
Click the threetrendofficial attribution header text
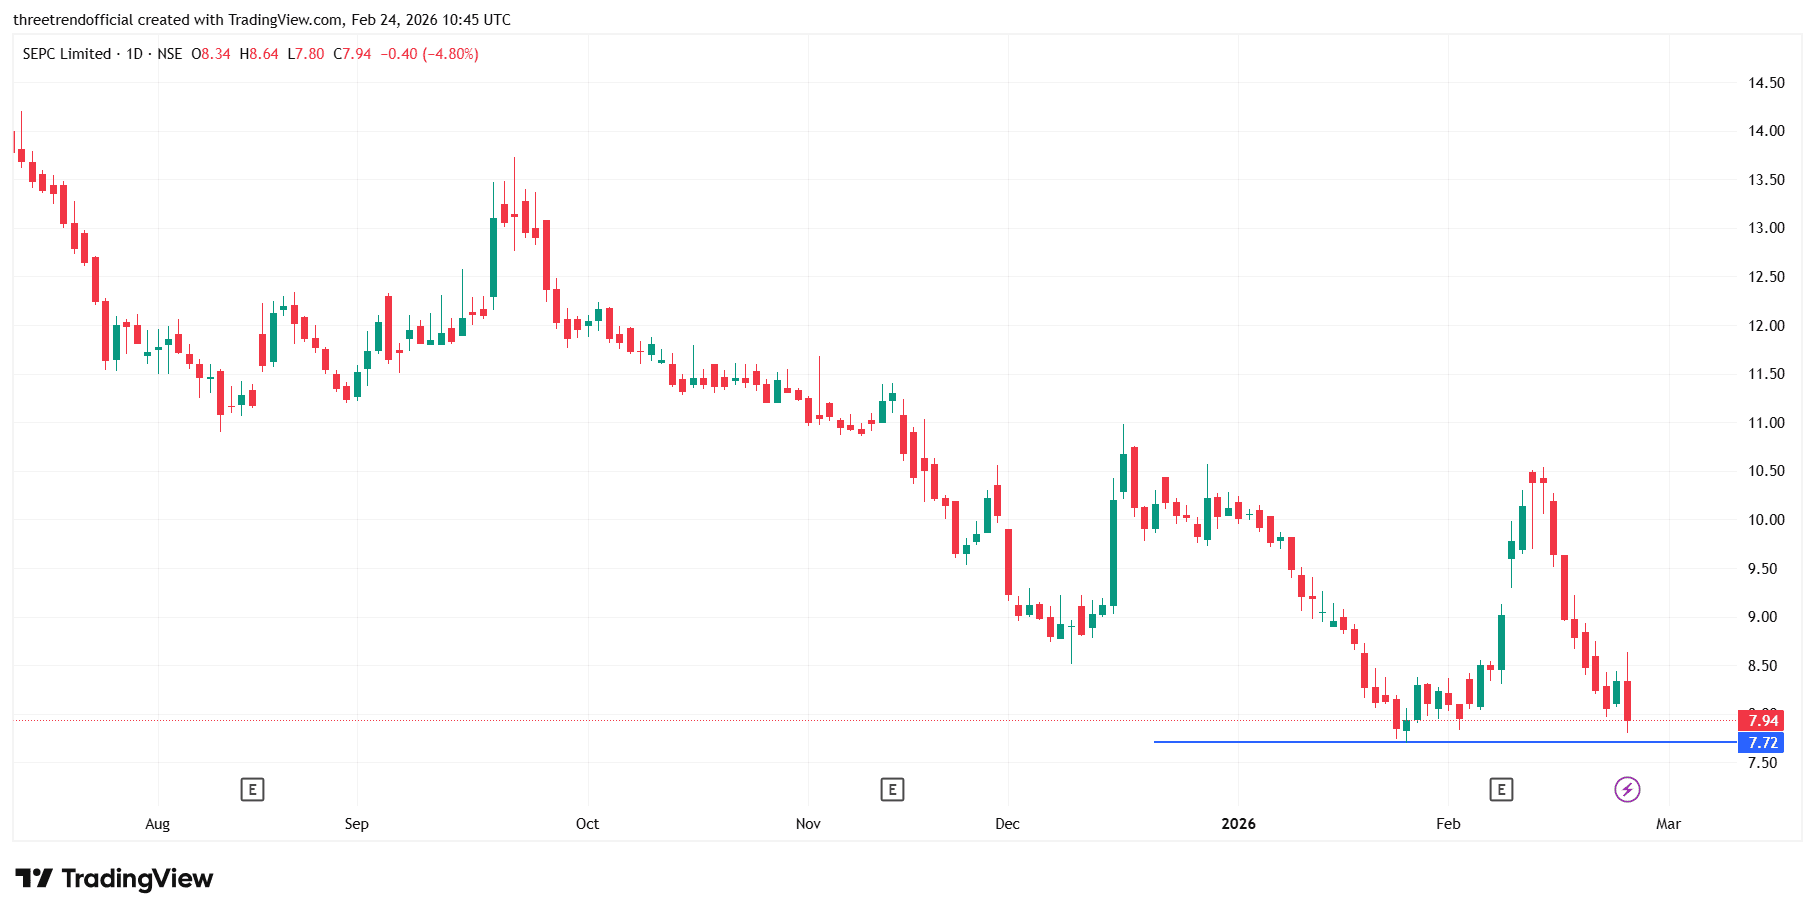(262, 20)
